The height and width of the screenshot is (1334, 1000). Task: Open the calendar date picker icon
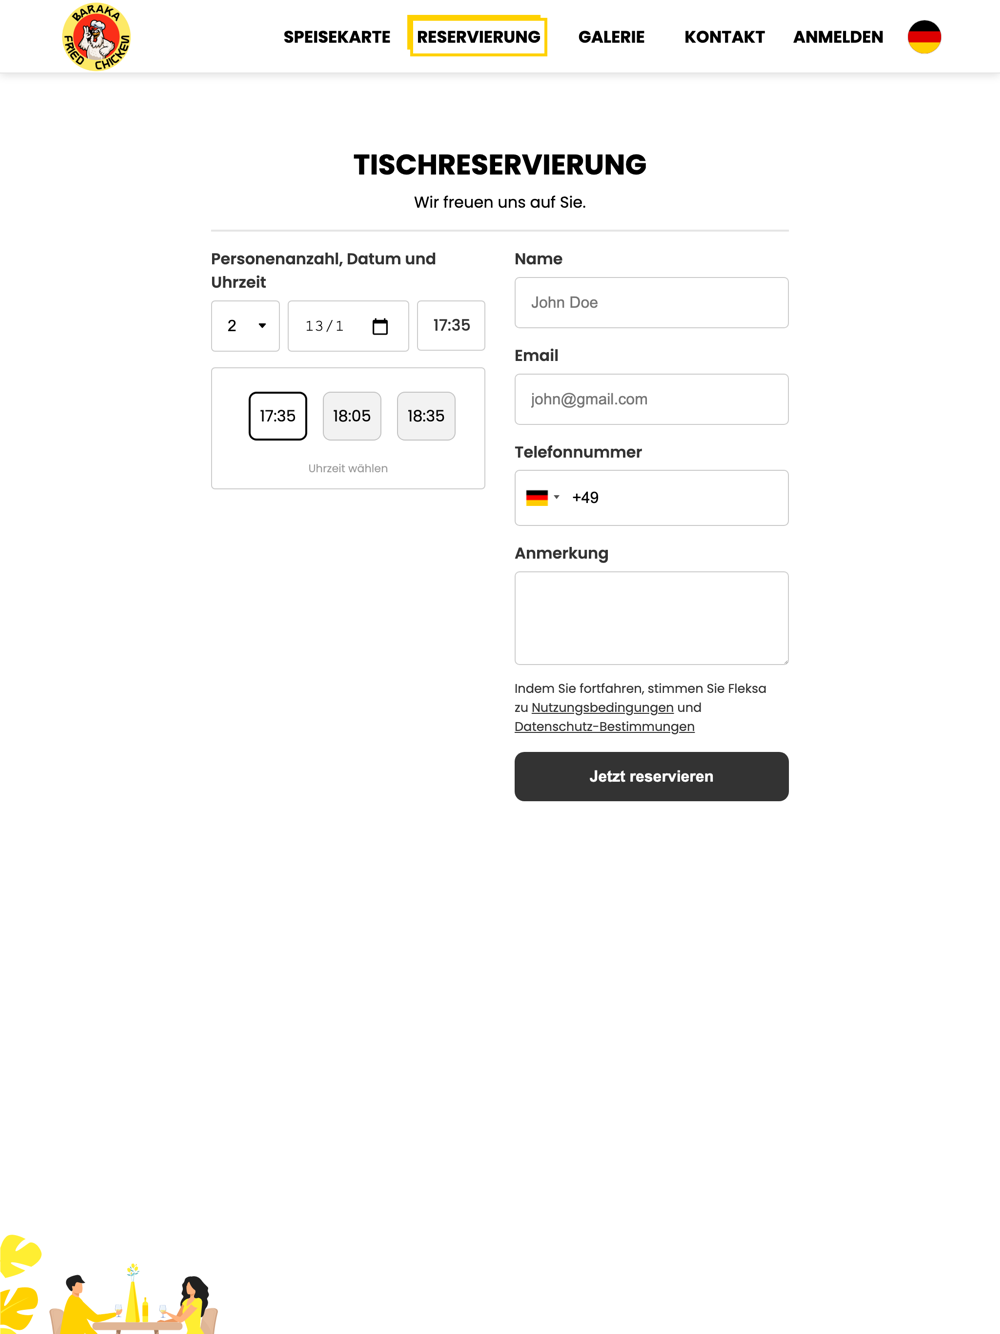point(380,326)
